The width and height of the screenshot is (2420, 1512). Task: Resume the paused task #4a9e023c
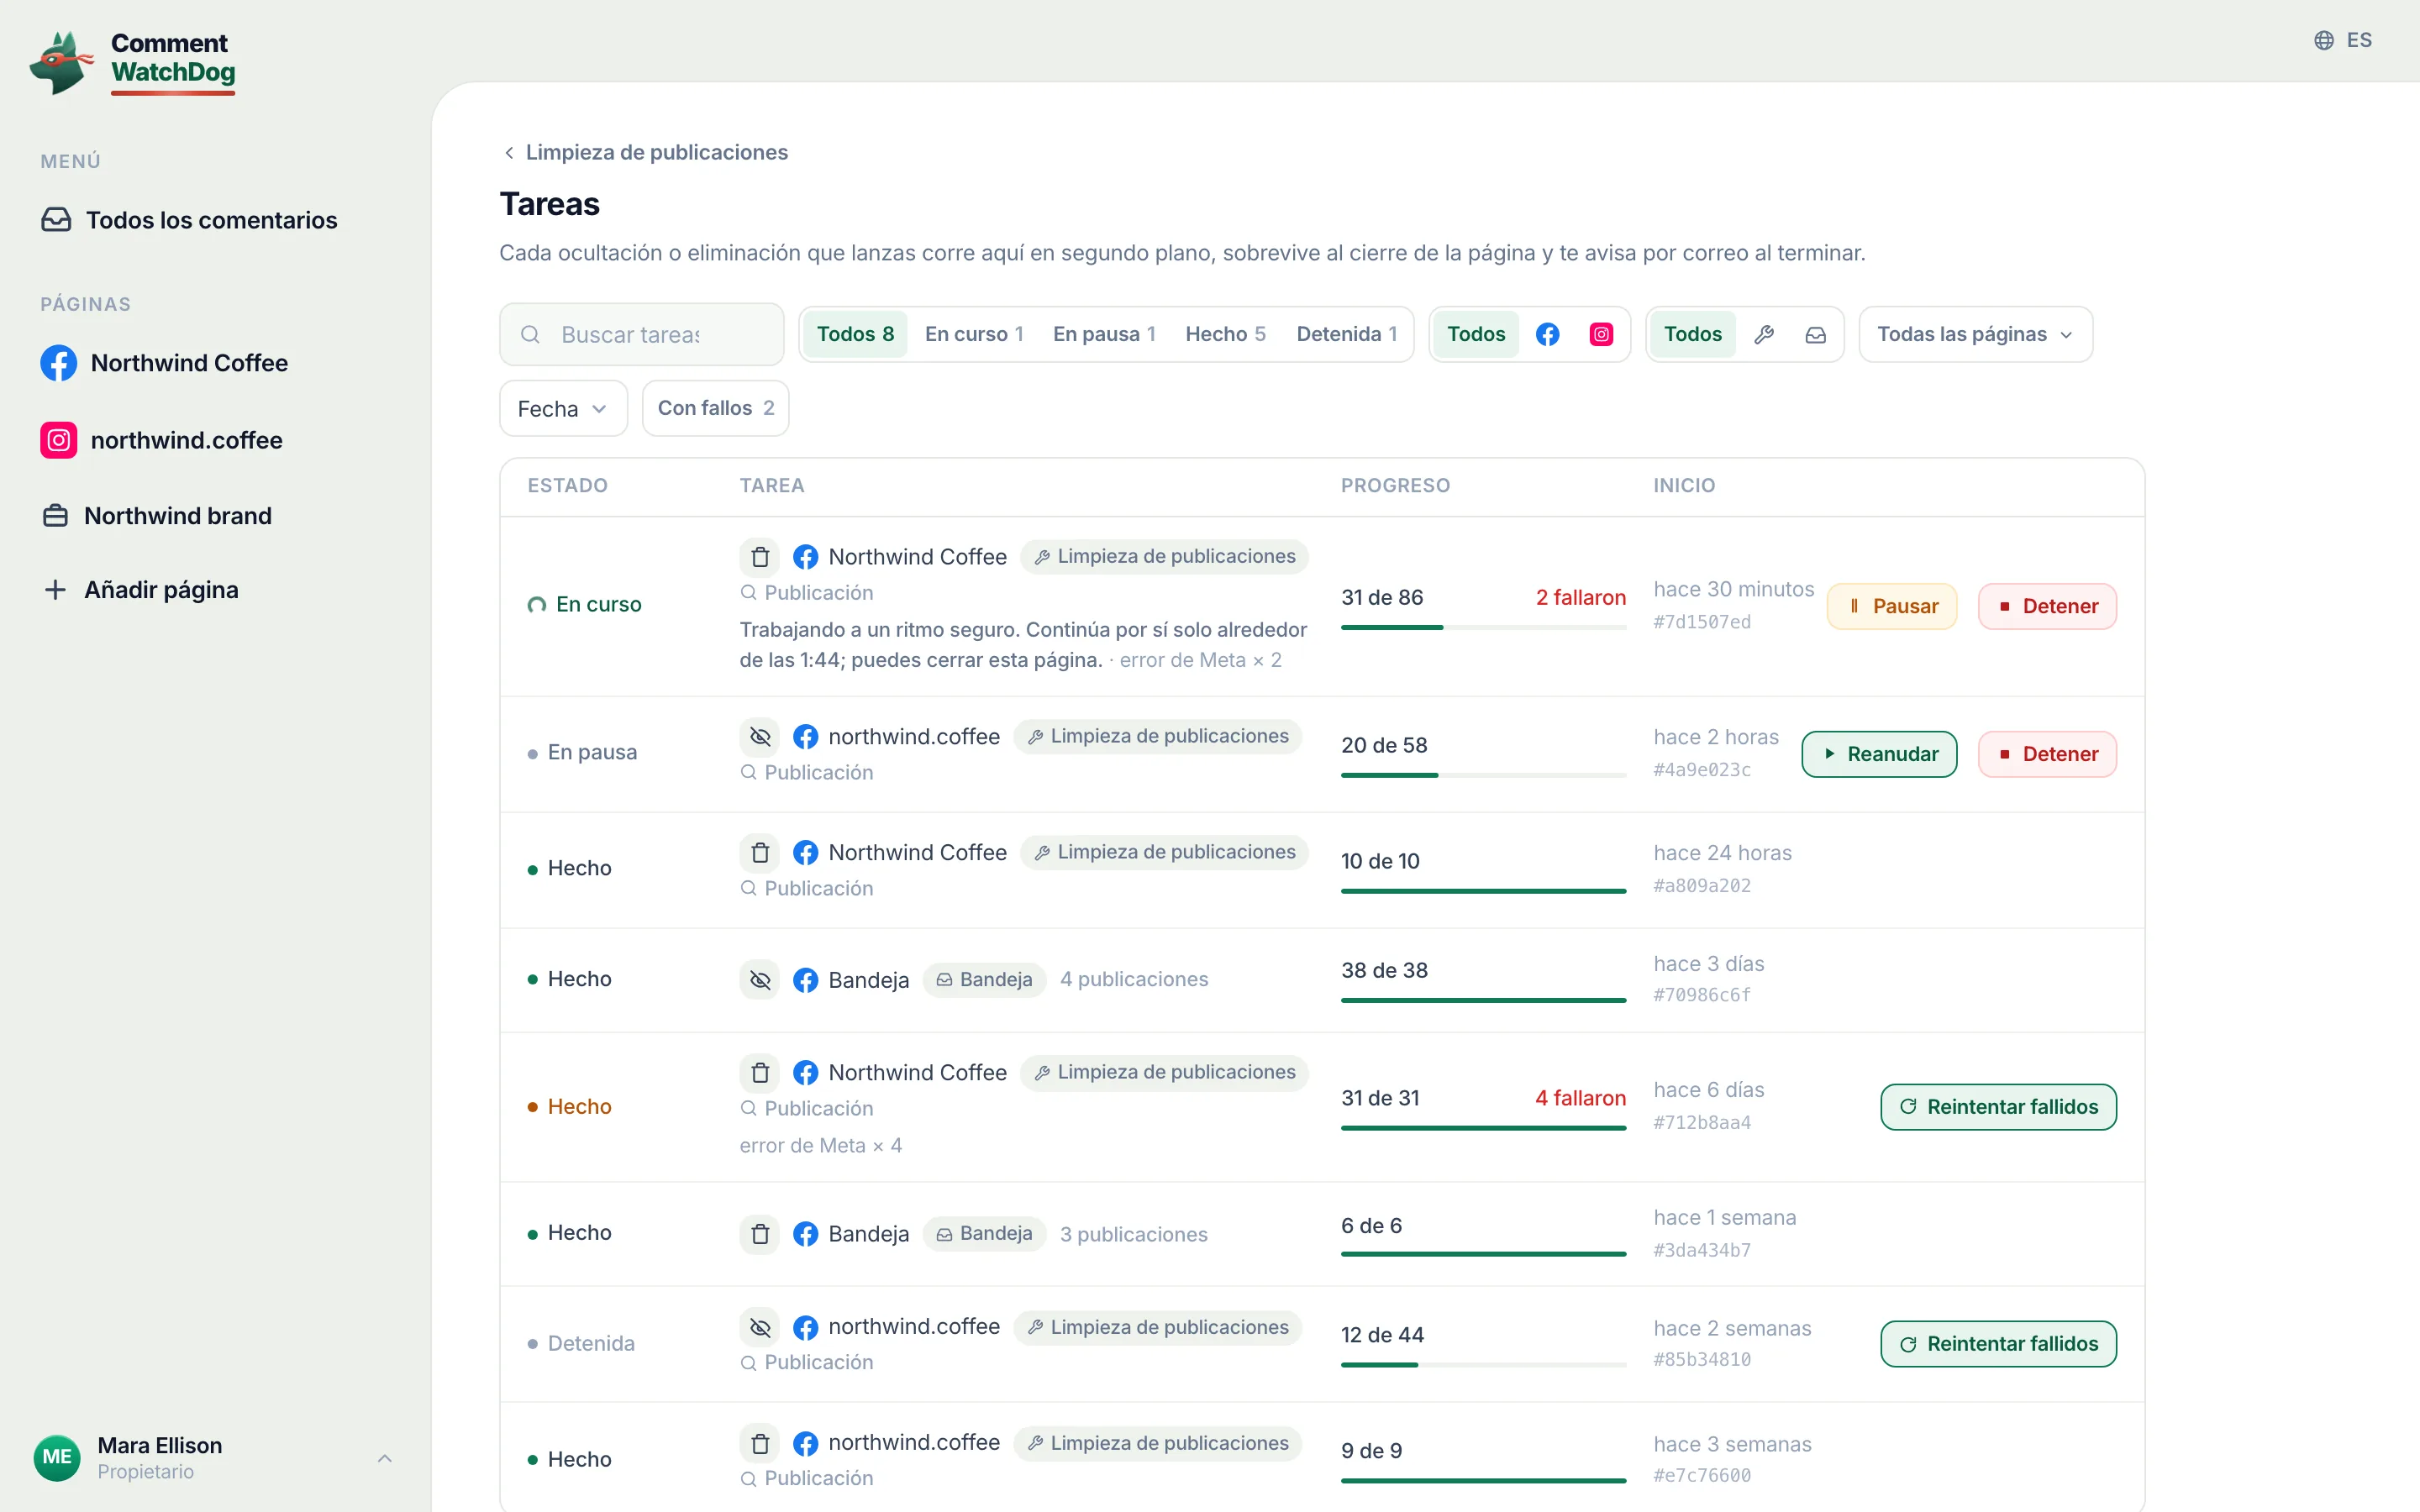pyautogui.click(x=1879, y=754)
